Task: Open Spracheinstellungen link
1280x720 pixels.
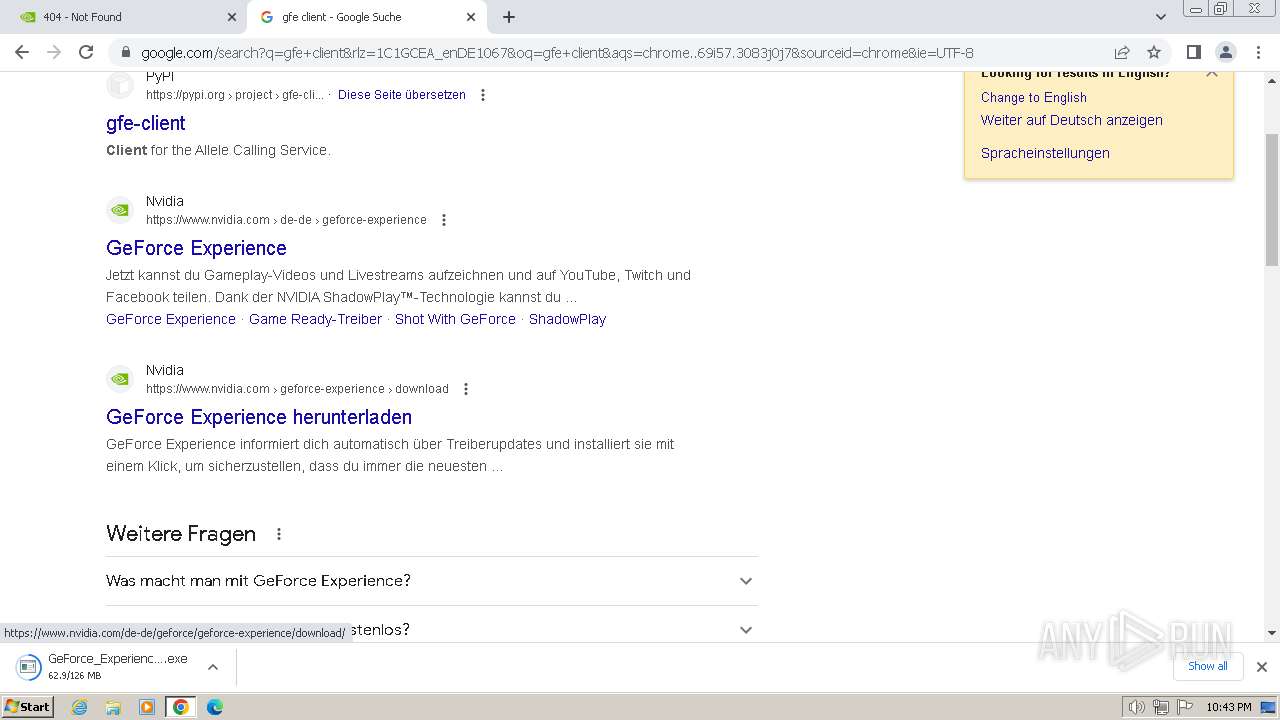Action: (1045, 153)
